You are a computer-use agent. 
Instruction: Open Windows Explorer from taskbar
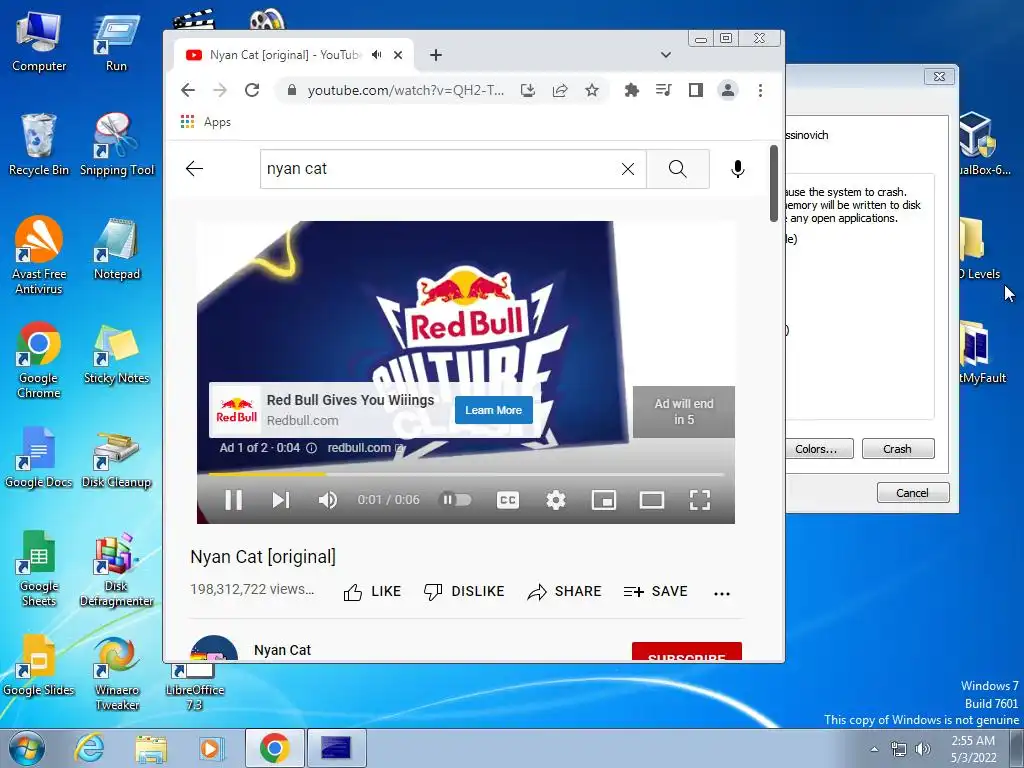point(151,748)
